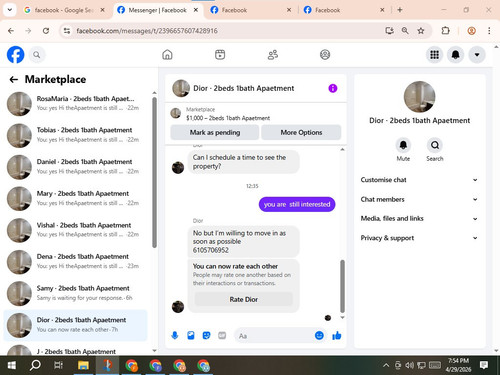Image resolution: width=500 pixels, height=375 pixels.
Task: Click Dior avatar in chat header
Action: pos(181,88)
